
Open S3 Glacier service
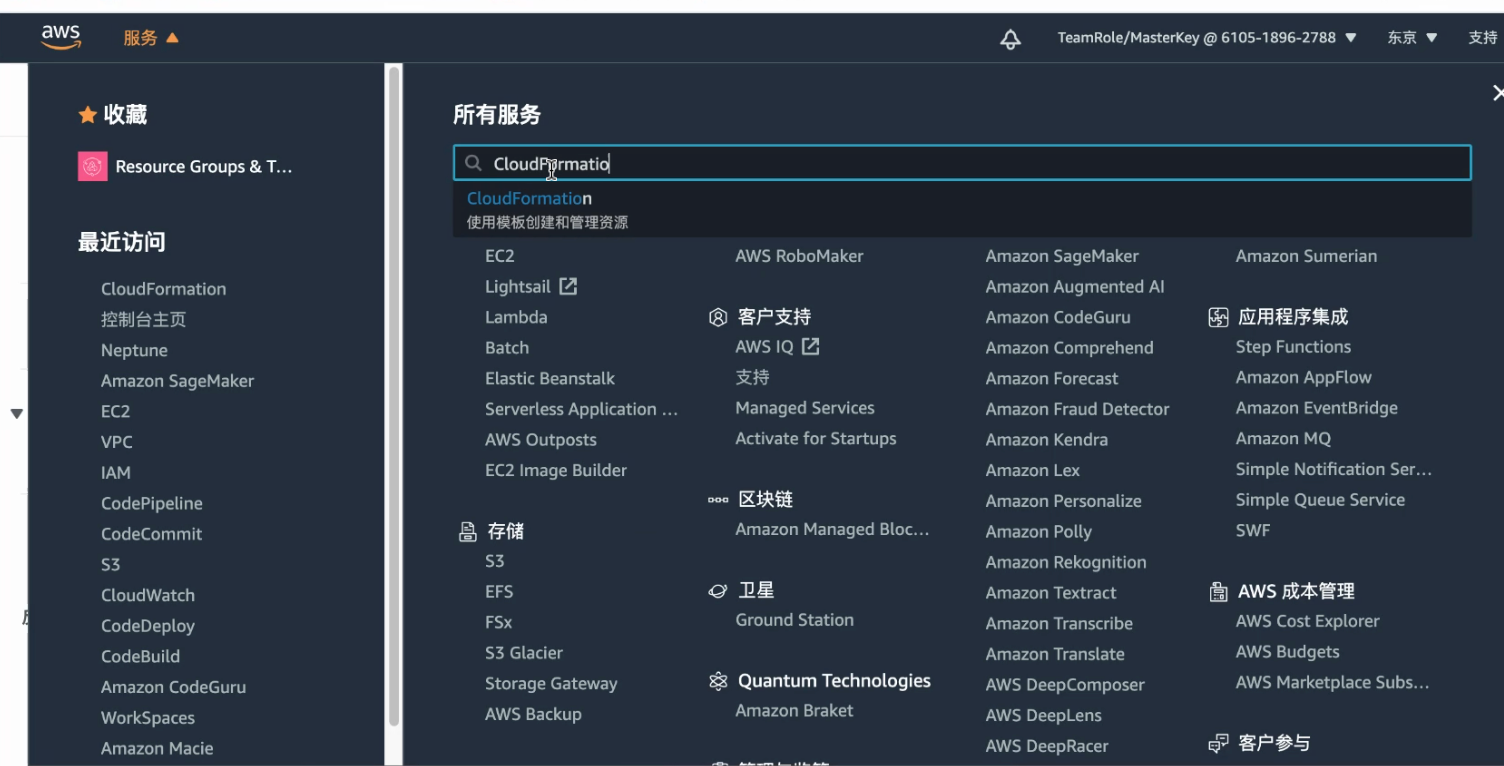pos(523,653)
